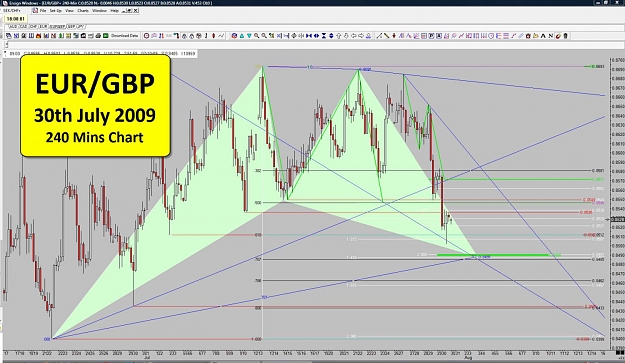Click the blue round icon before triangles
This screenshot has width=625, height=363.
pos(234,36)
